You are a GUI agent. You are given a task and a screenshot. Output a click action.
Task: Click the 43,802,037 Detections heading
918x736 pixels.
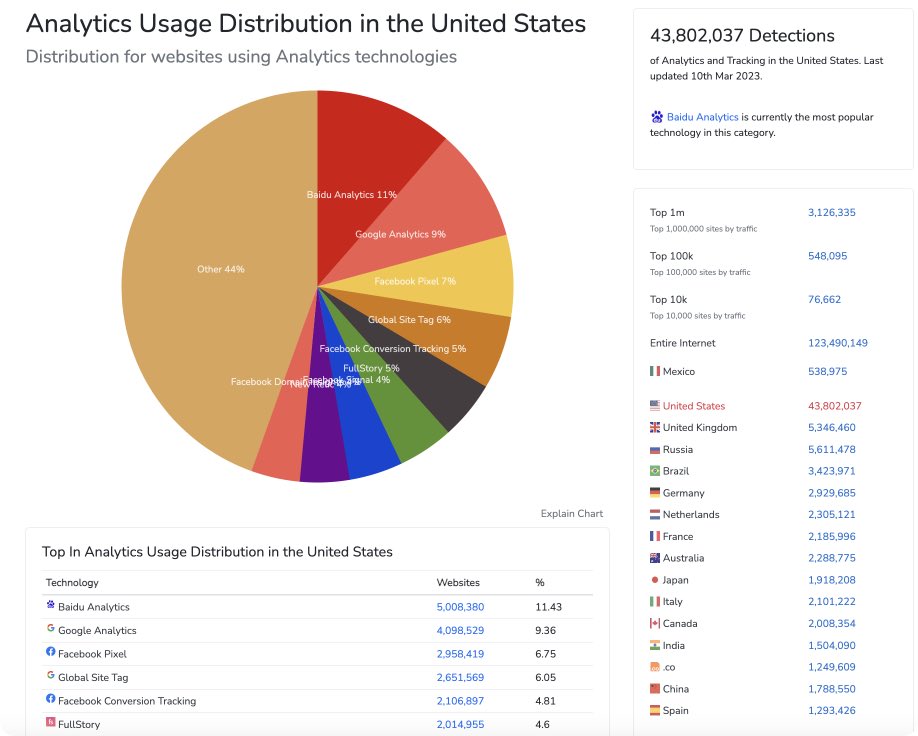(742, 36)
